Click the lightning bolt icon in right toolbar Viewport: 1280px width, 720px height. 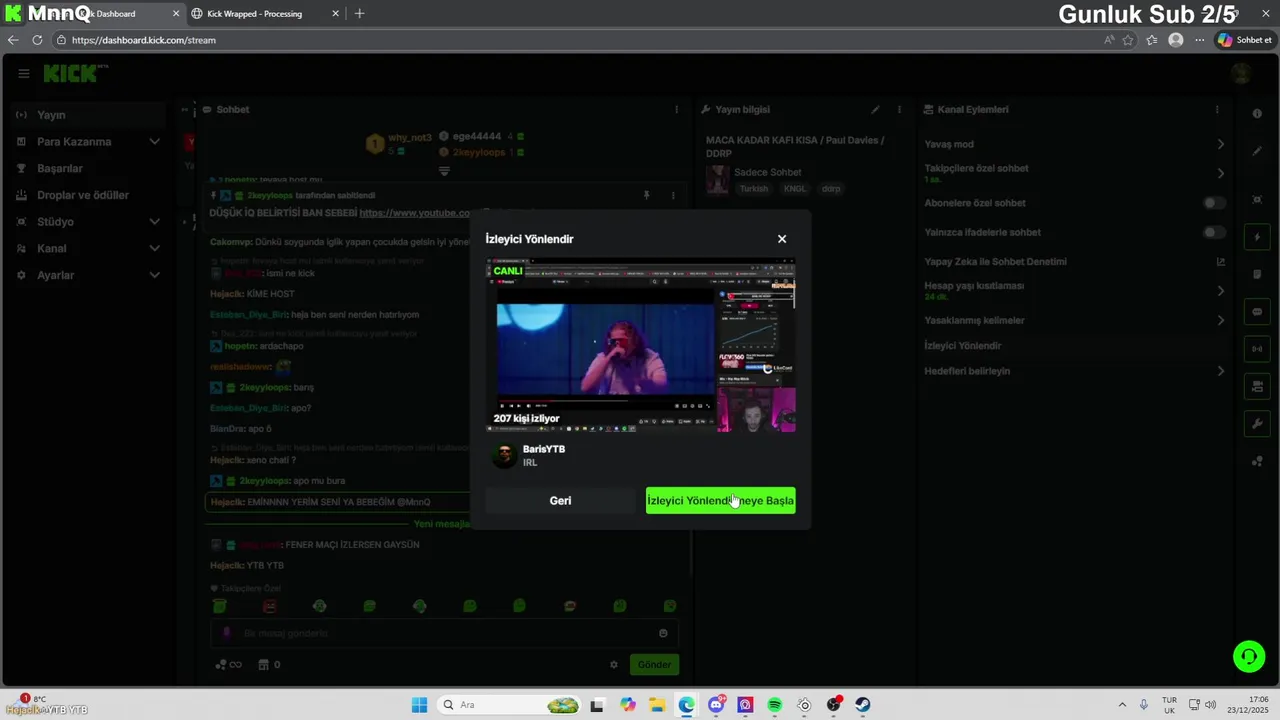click(1257, 237)
